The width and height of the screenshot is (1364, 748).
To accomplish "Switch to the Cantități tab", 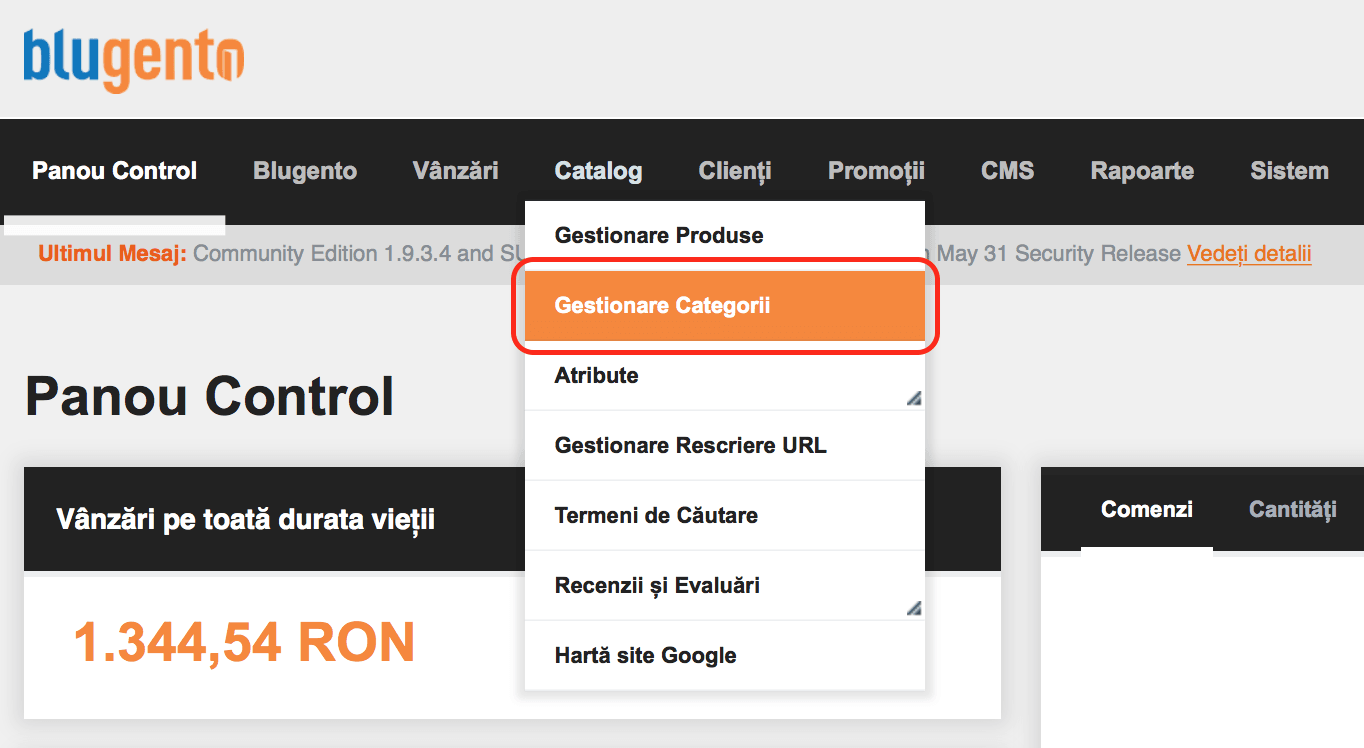I will click(x=1293, y=509).
